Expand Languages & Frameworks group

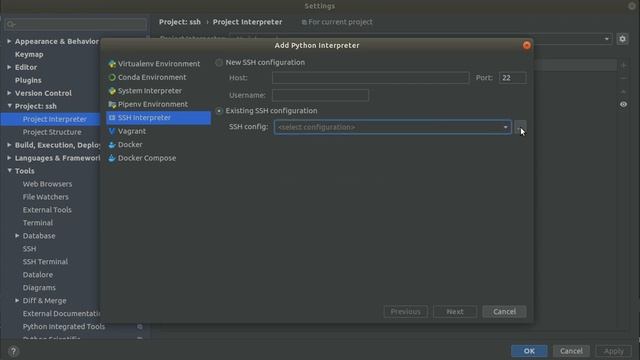pyautogui.click(x=9, y=158)
